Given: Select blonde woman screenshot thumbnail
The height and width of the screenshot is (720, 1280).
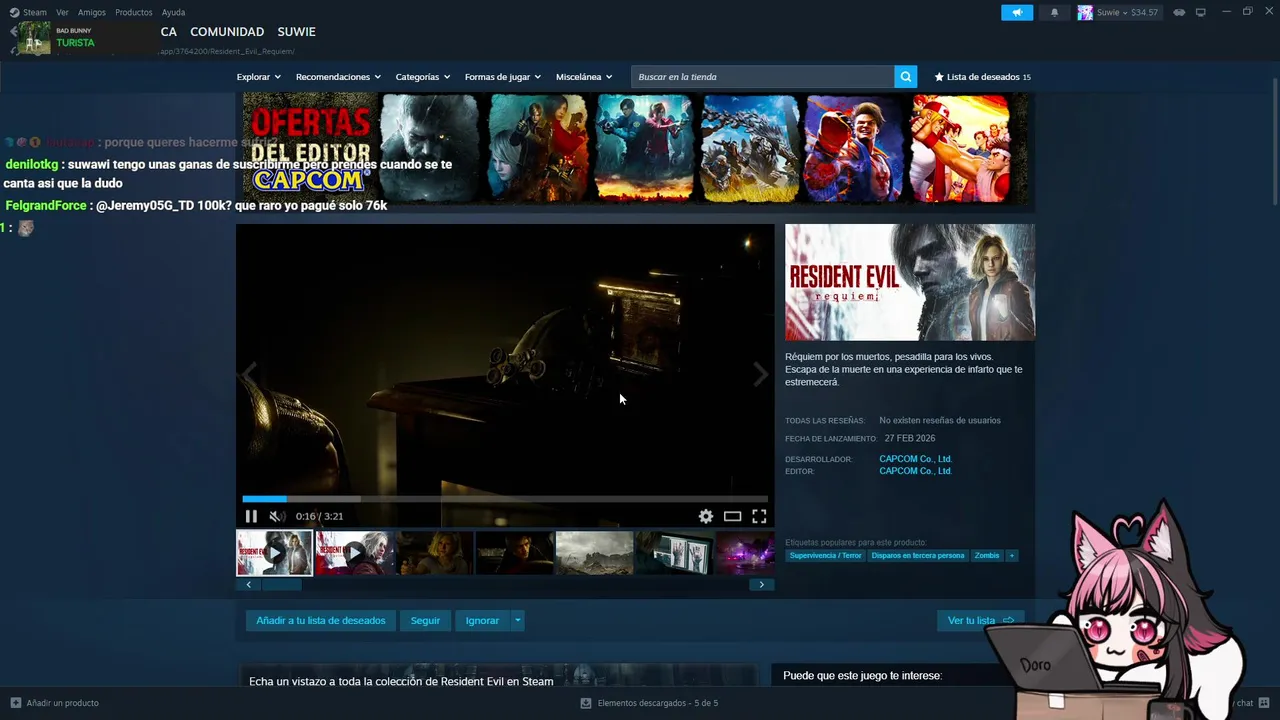Looking at the screenshot, I should [434, 553].
